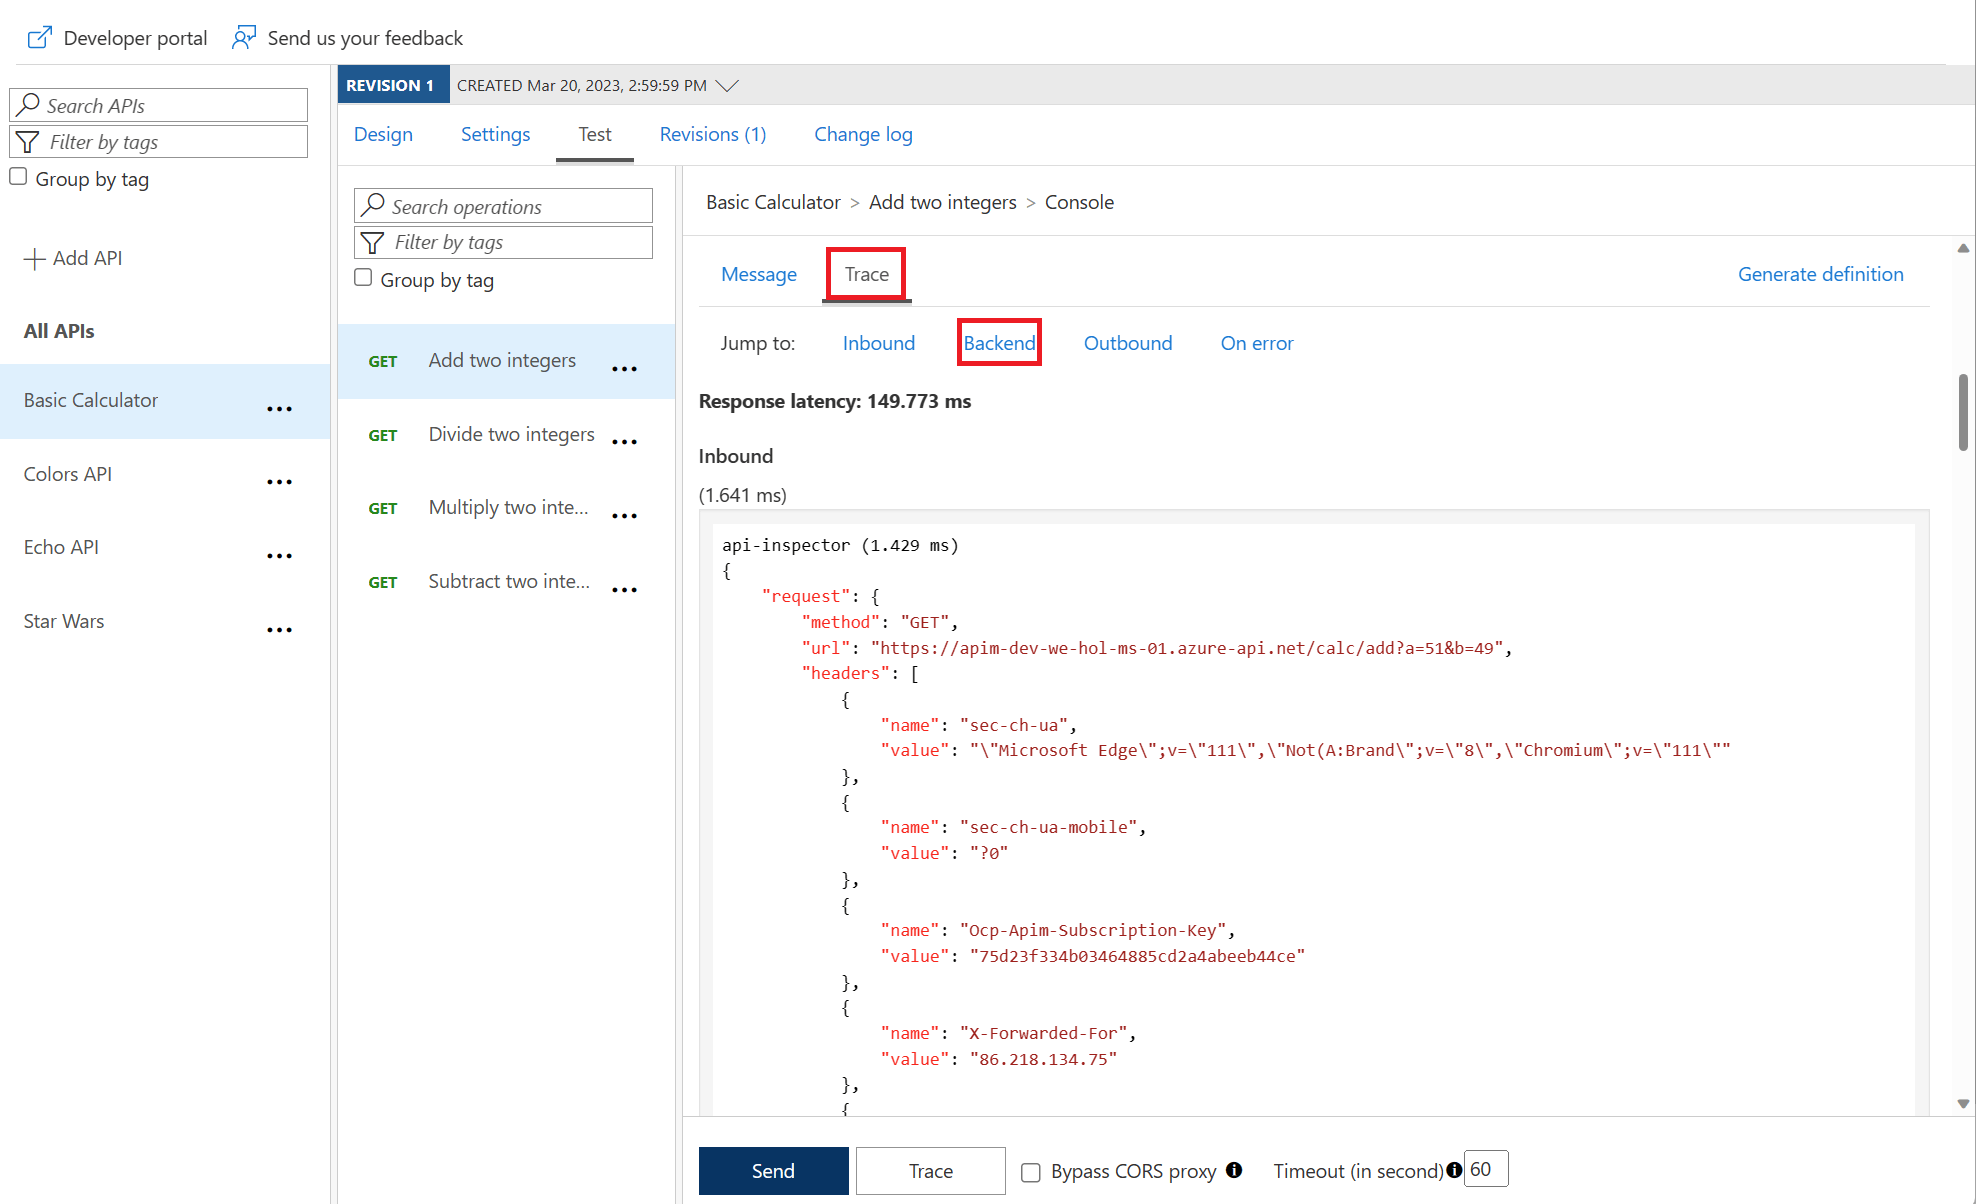Click the Send button
Image resolution: width=1976 pixels, height=1204 pixels.
[773, 1170]
